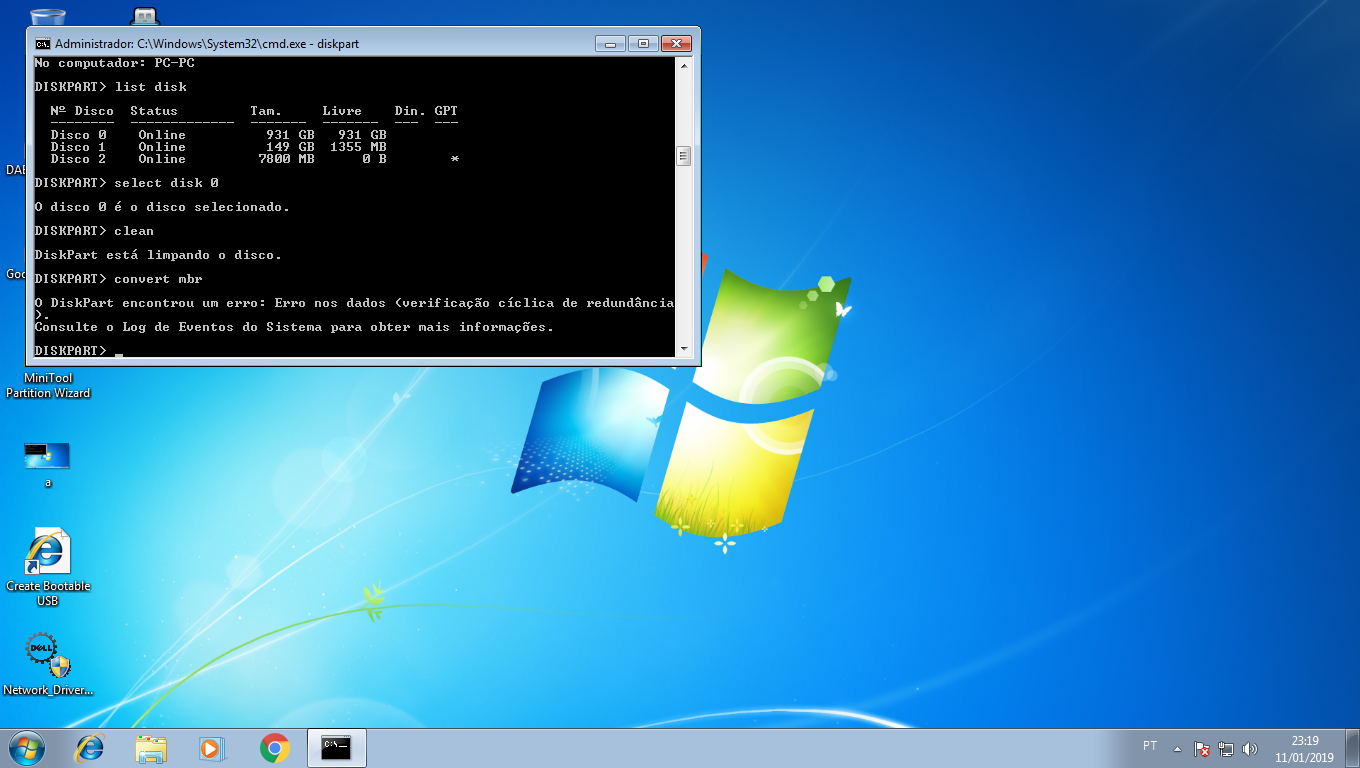
Task: Click the "clean" command text
Action: pos(134,231)
